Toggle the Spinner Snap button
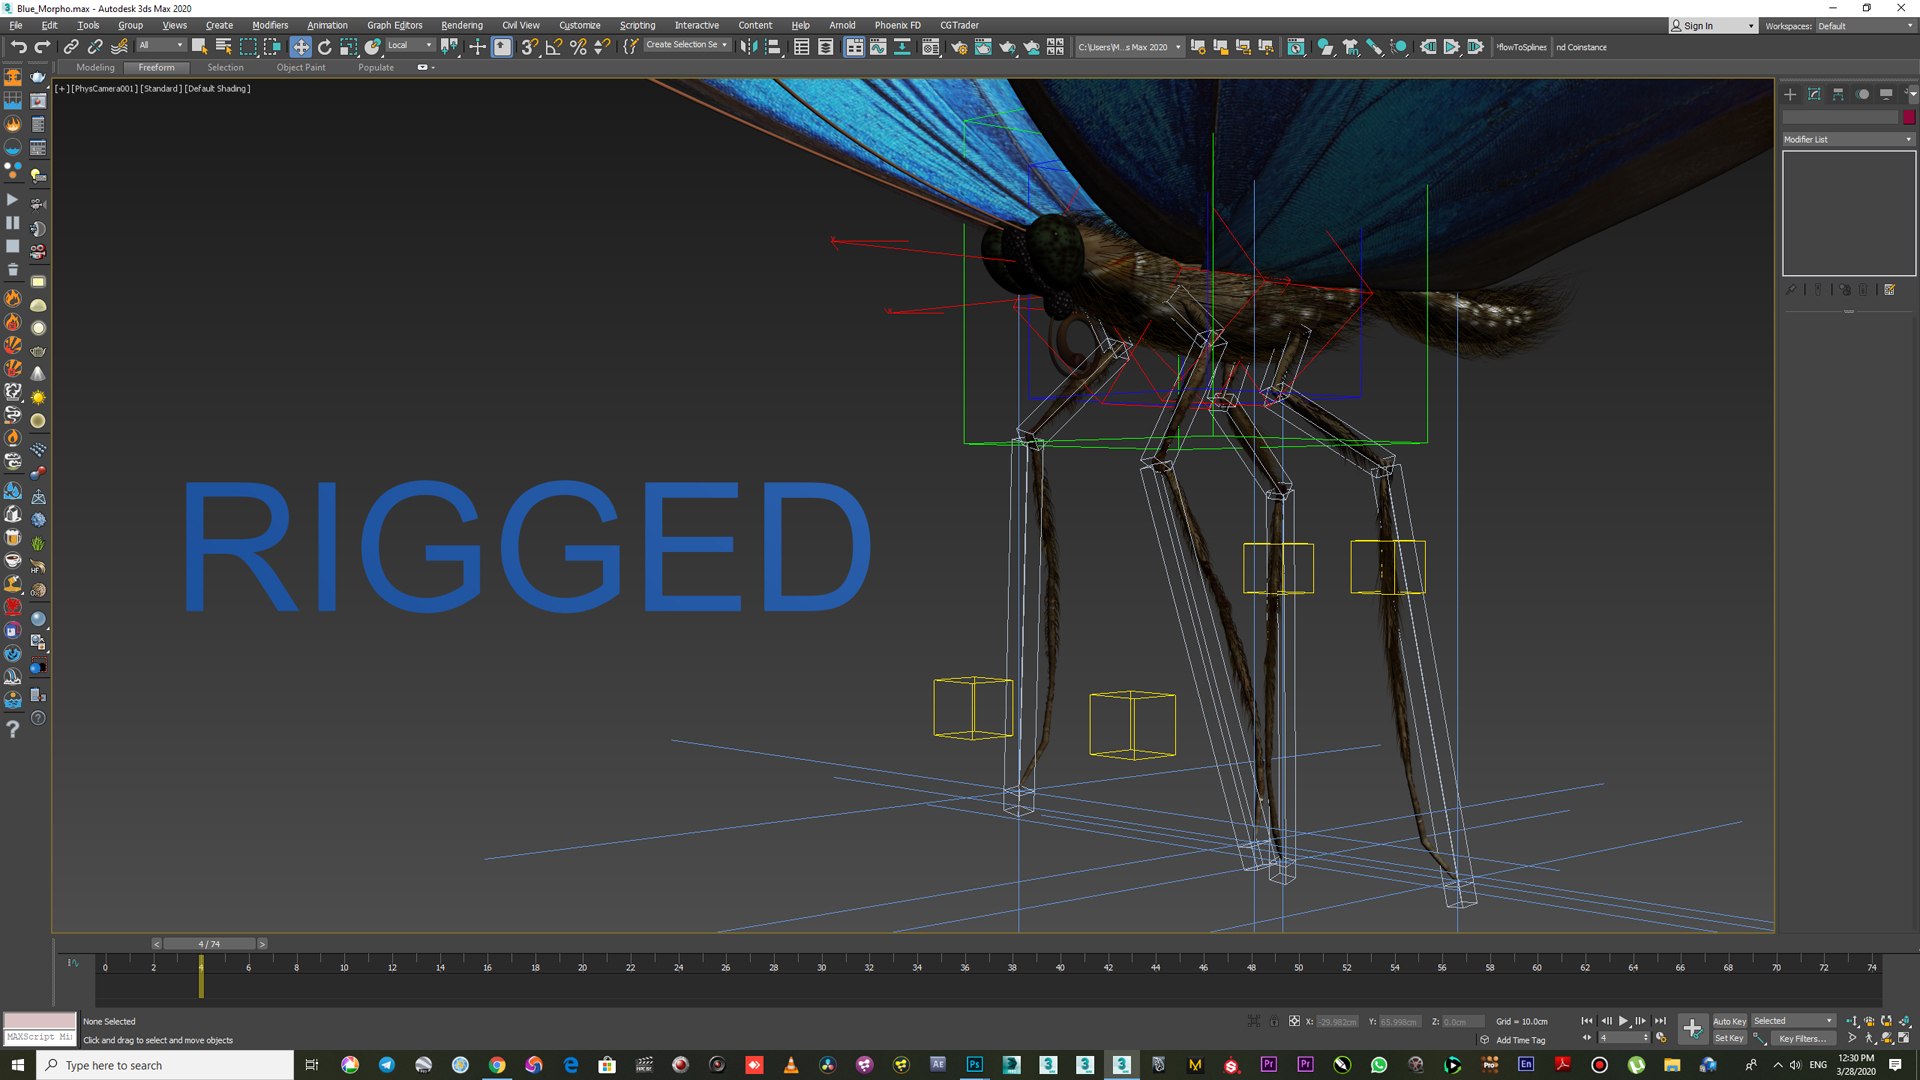Image resolution: width=1920 pixels, height=1080 pixels. click(602, 47)
